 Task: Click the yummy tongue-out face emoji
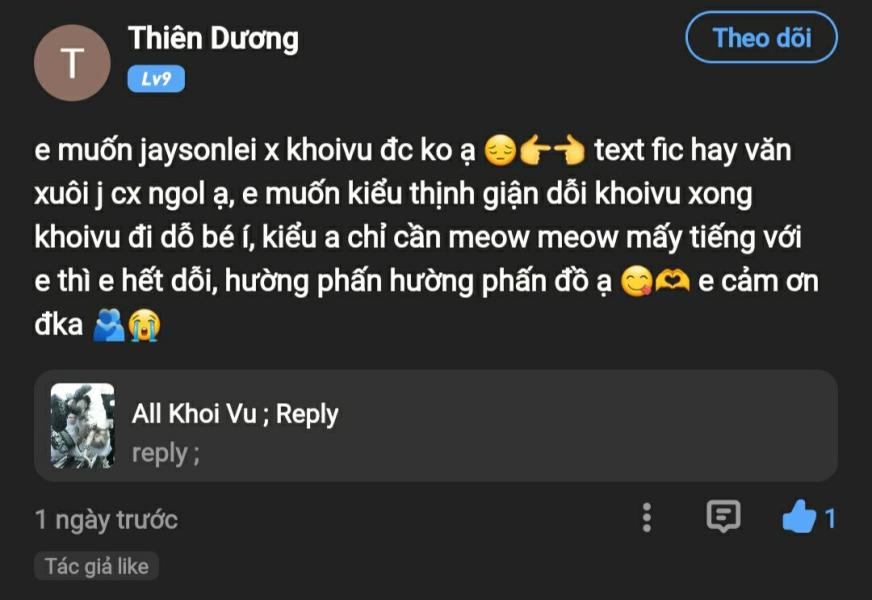[x=636, y=281]
